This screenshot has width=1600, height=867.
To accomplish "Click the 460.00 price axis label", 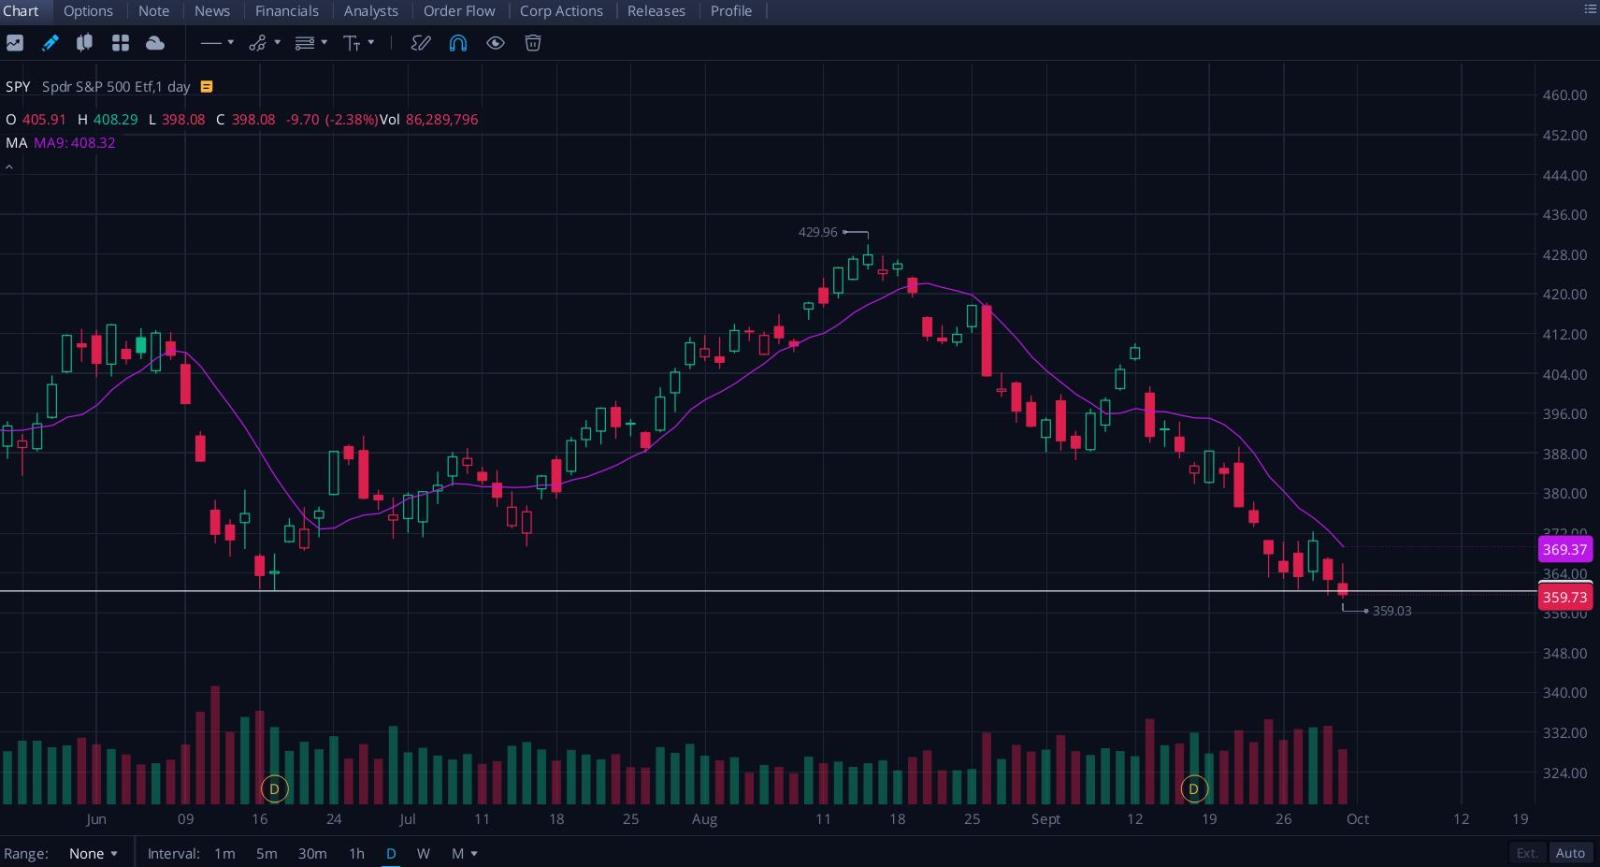I will [1565, 95].
